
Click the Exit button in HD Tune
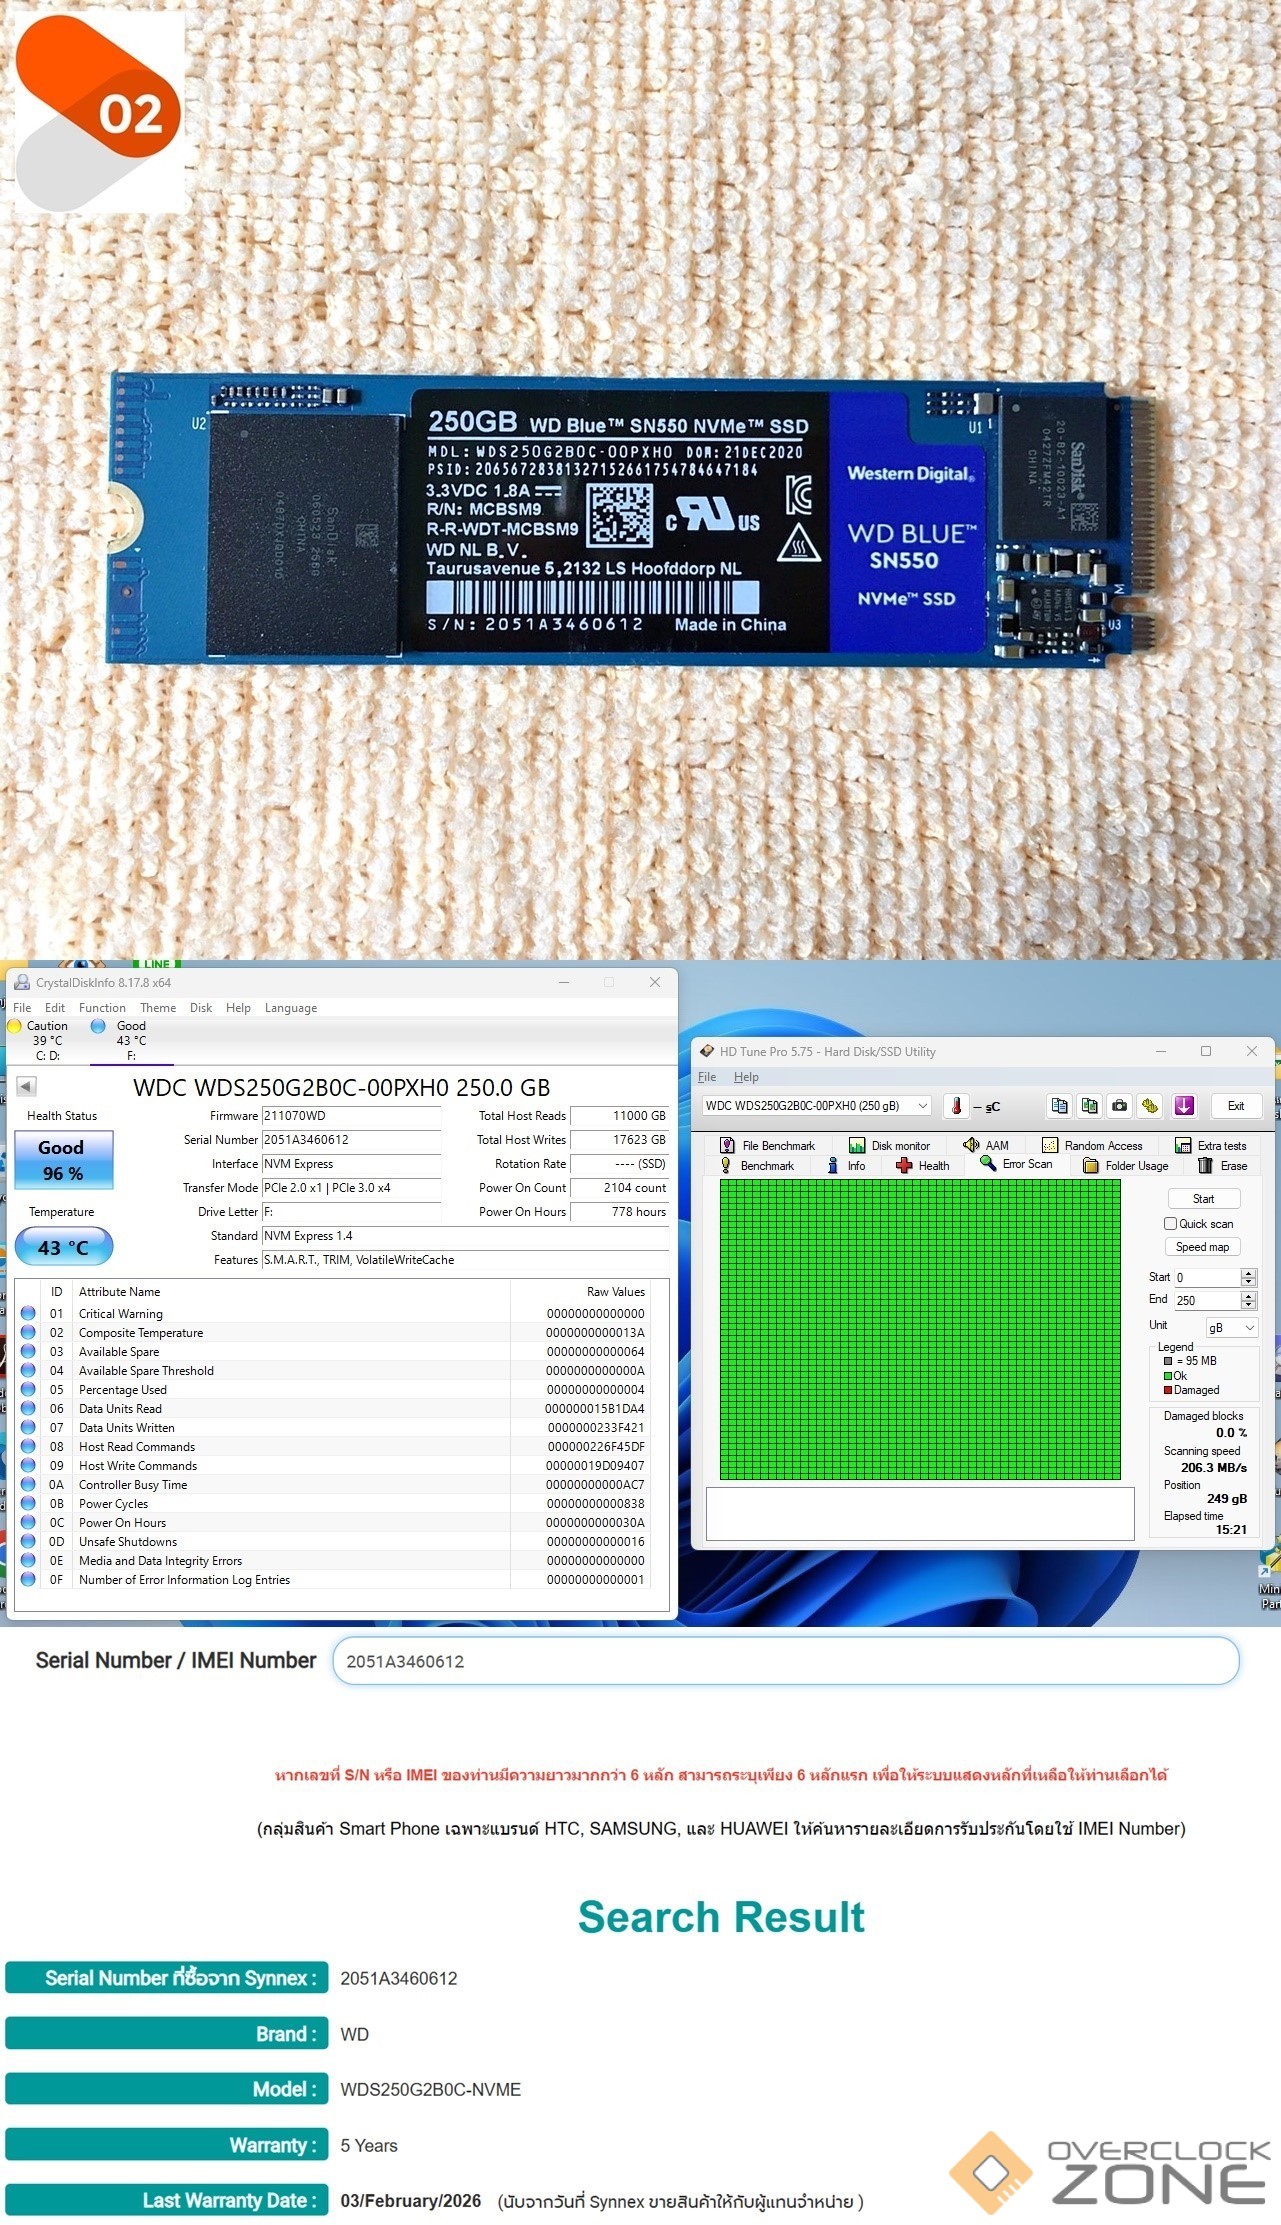point(1236,1106)
